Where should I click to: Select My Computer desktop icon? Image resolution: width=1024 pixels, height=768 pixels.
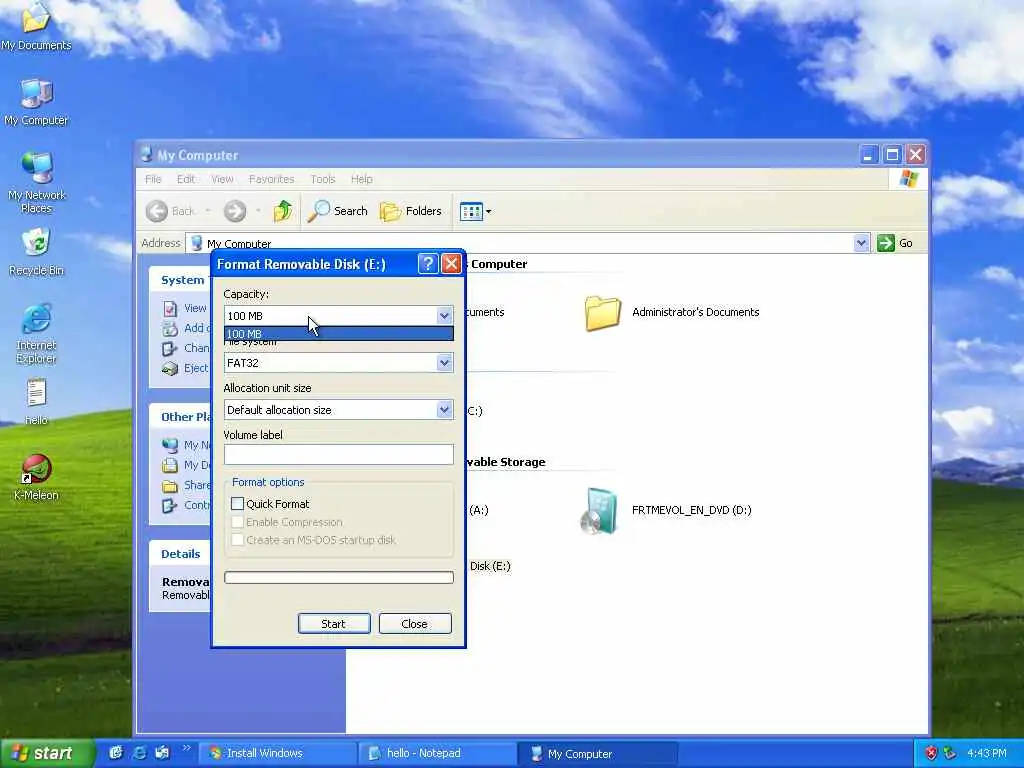36,103
